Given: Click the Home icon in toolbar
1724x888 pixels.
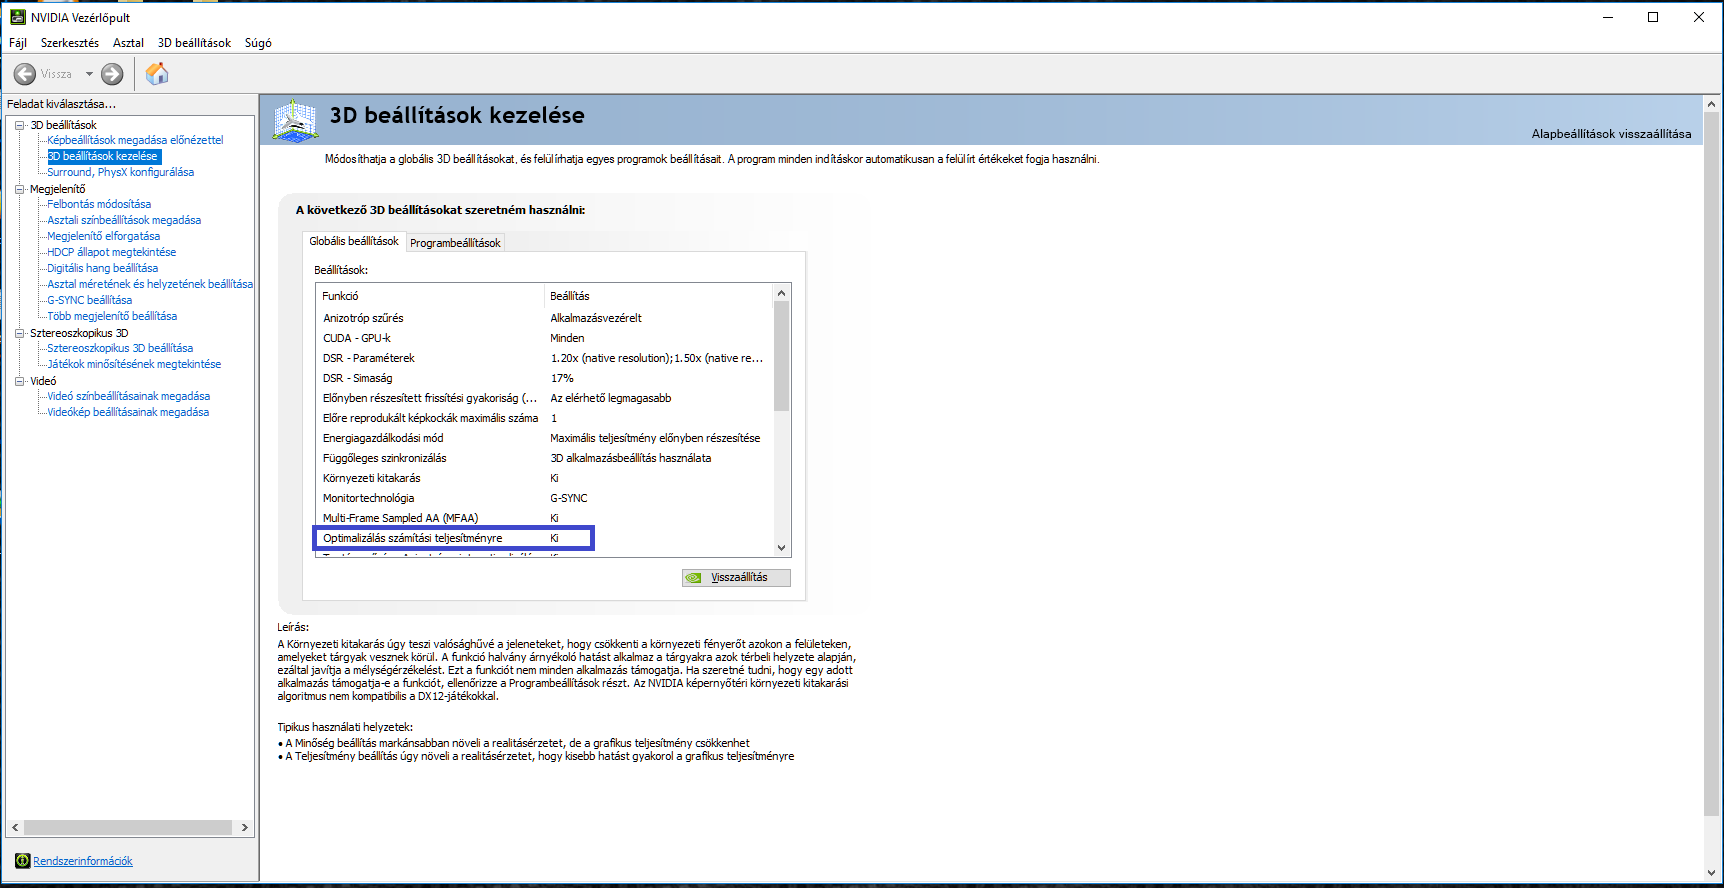Looking at the screenshot, I should point(157,73).
